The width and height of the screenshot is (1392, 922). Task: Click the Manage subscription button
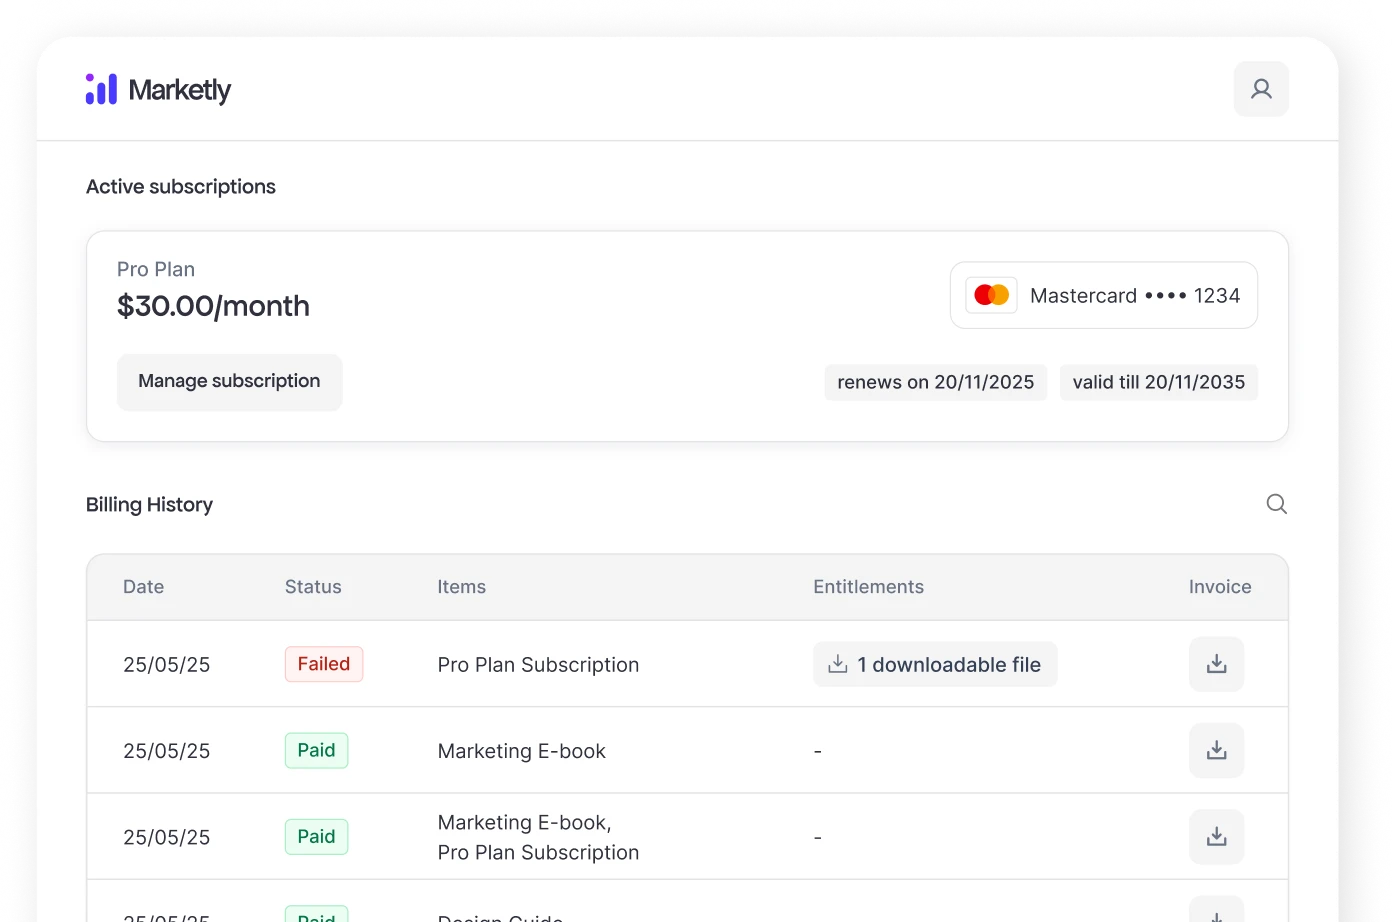[229, 381]
